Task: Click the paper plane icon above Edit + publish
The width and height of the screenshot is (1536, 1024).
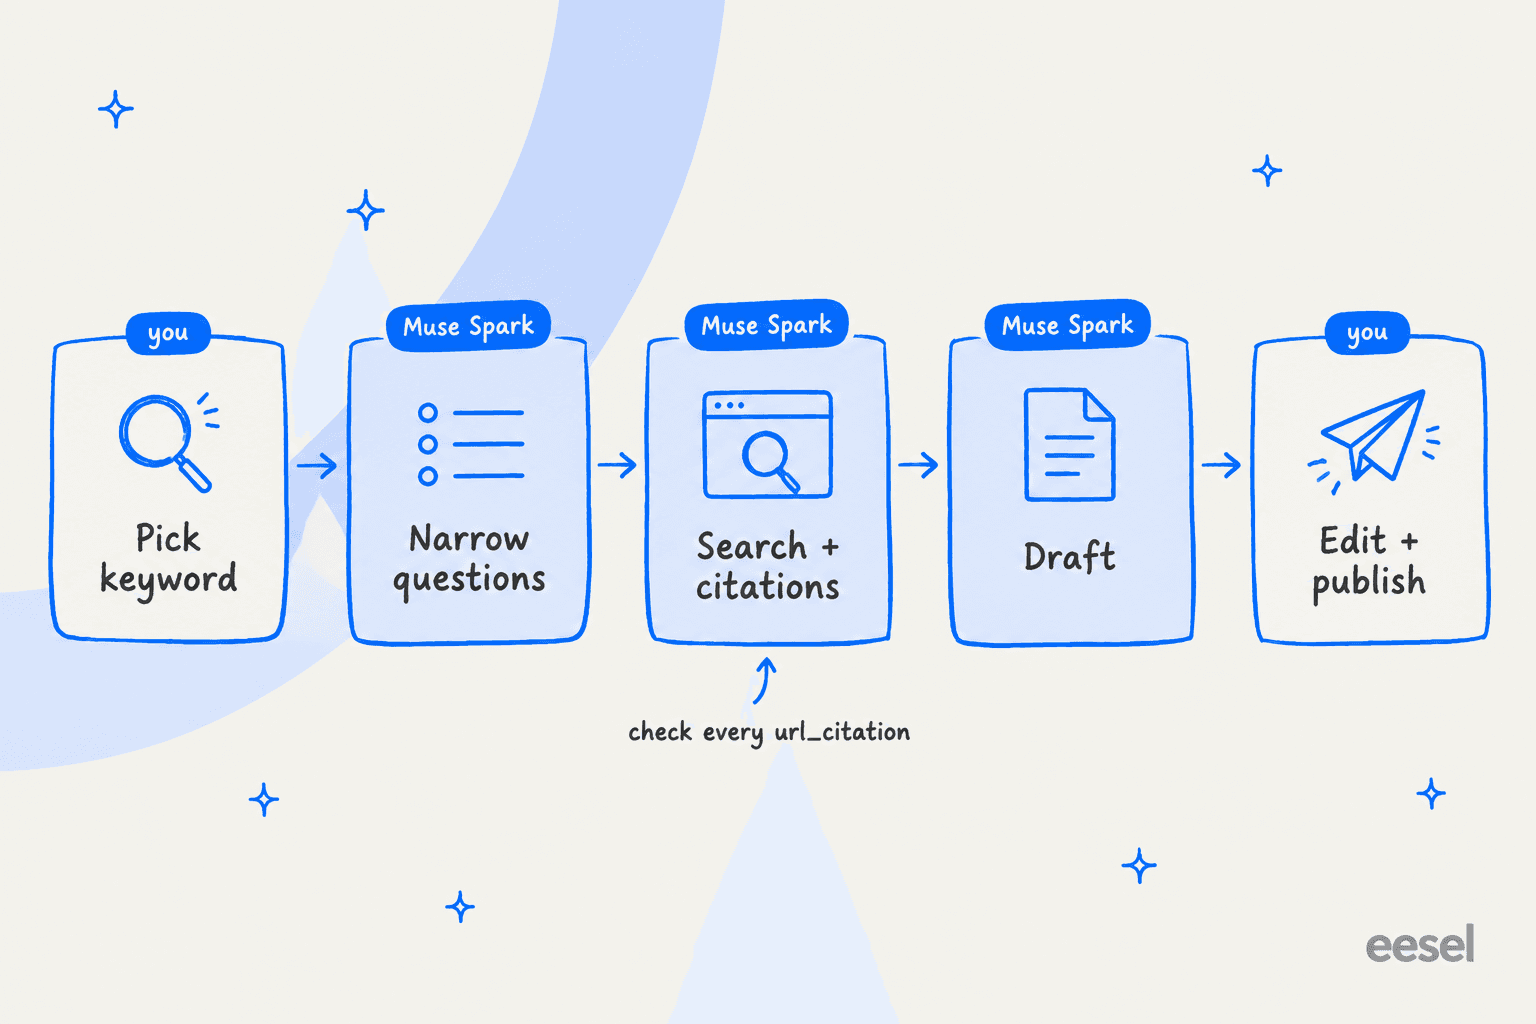Action: (x=1375, y=440)
